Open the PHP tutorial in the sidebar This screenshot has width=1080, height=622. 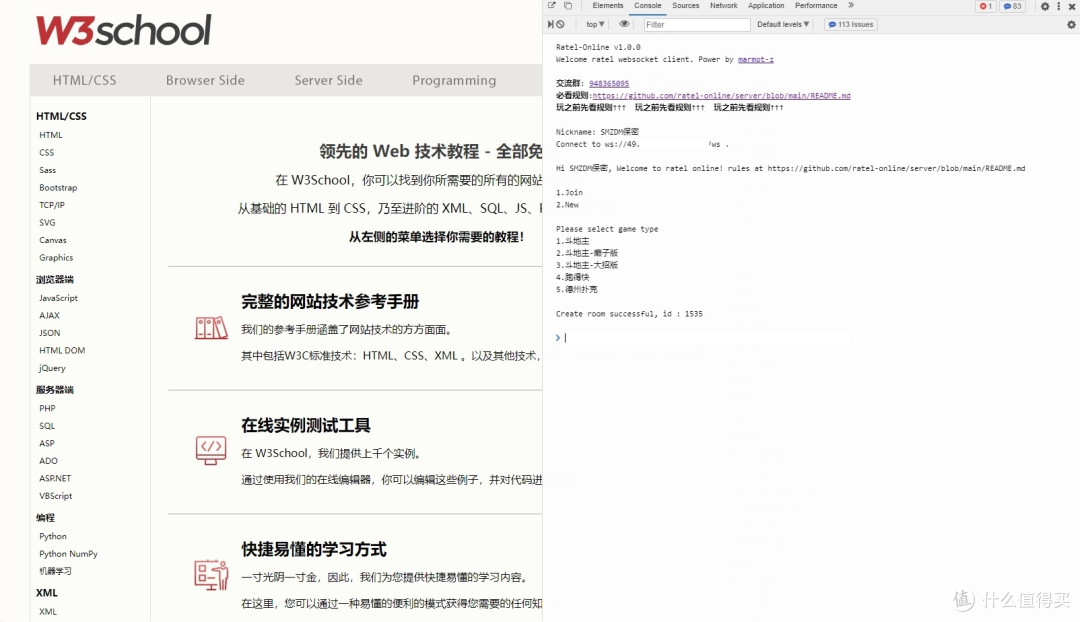pos(47,408)
